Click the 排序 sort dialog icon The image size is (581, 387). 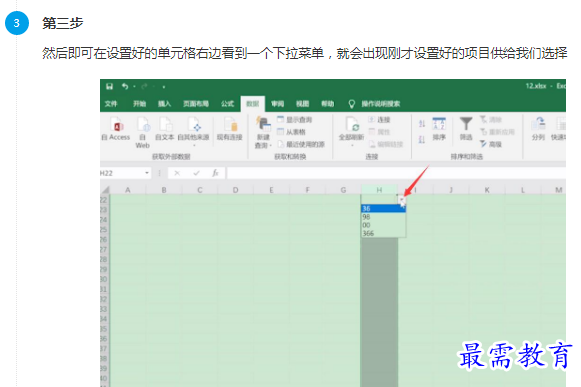tap(439, 129)
